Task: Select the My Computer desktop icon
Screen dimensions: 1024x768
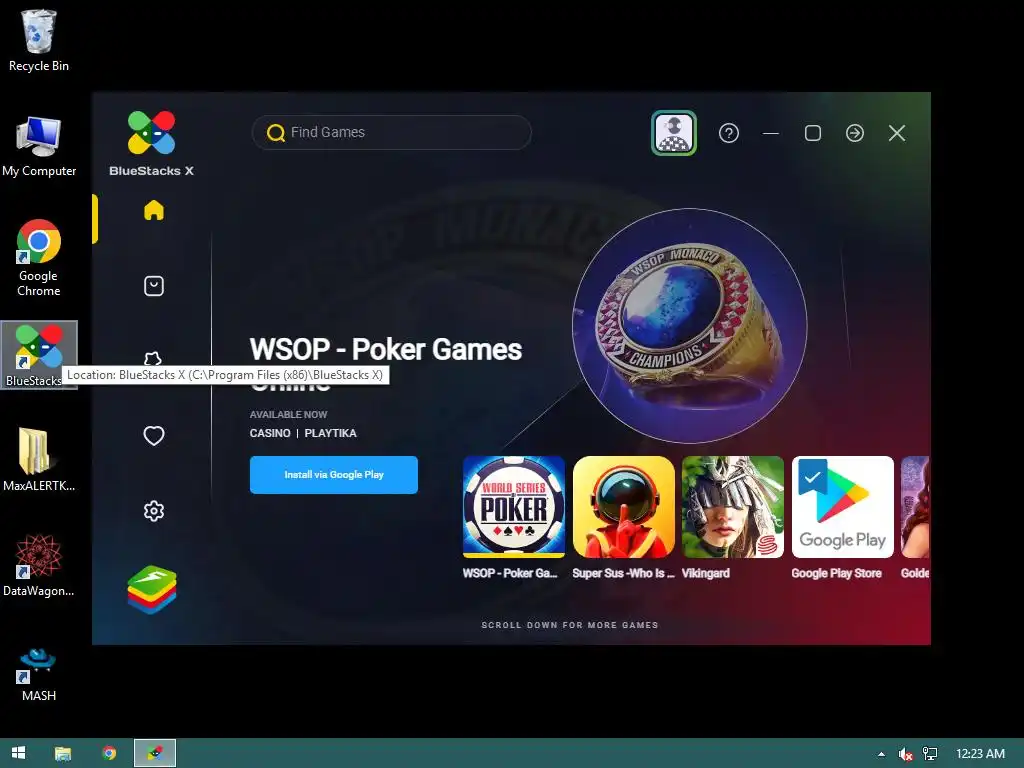Action: pyautogui.click(x=39, y=146)
